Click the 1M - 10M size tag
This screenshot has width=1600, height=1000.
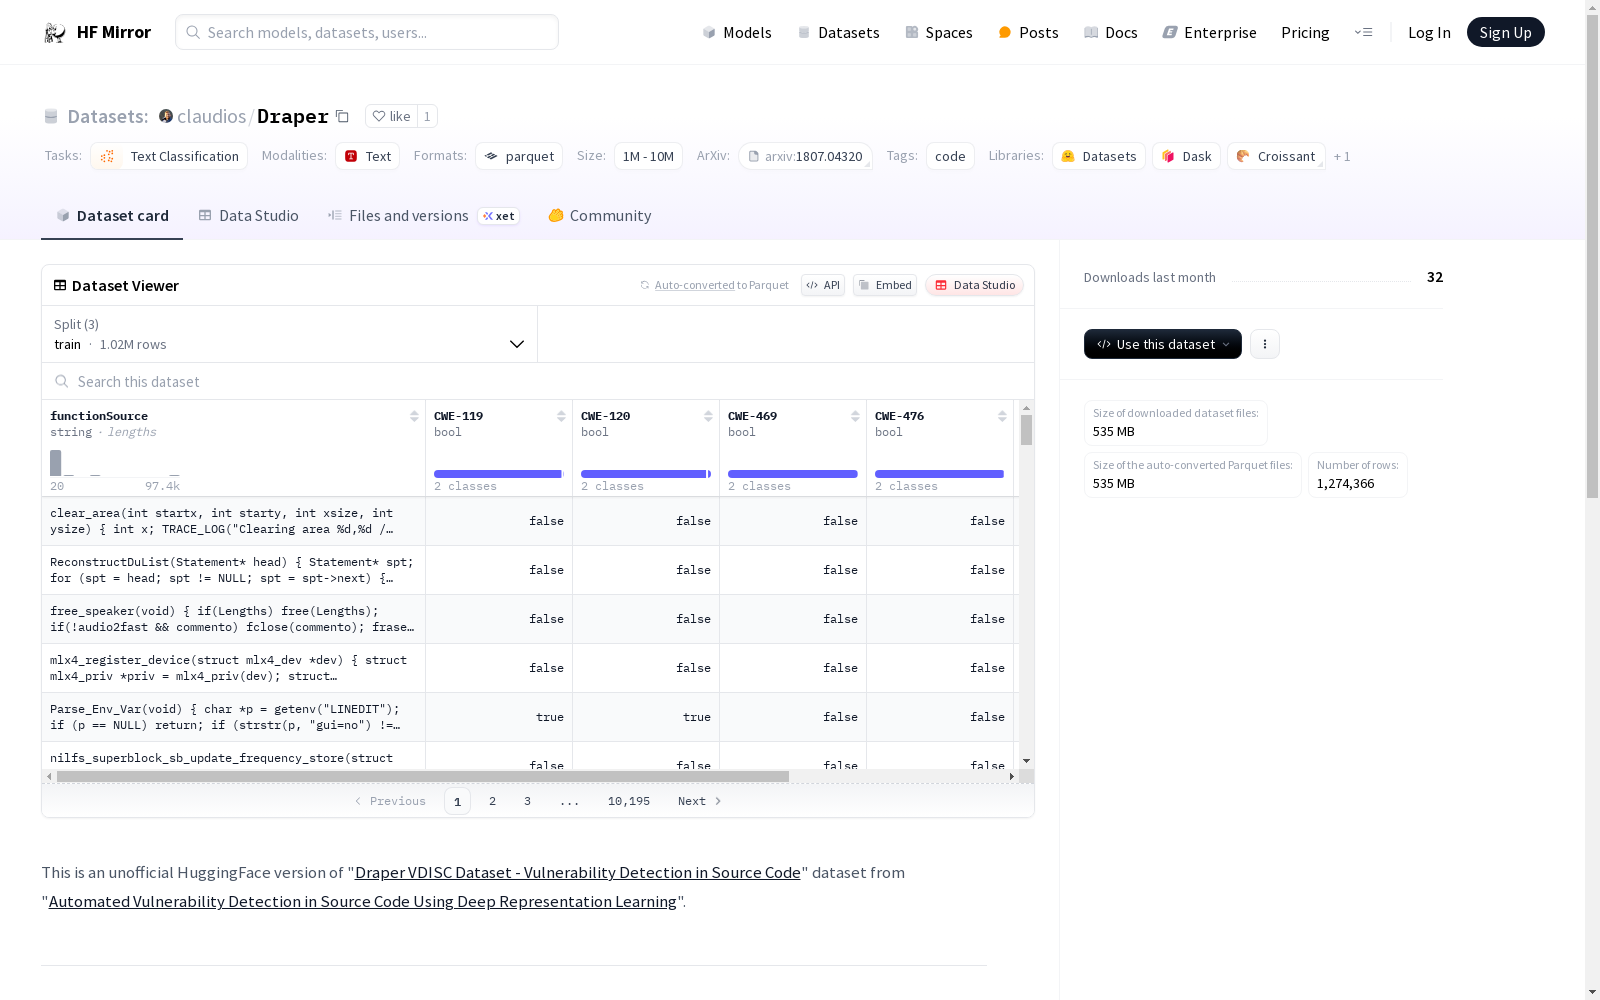coord(648,156)
